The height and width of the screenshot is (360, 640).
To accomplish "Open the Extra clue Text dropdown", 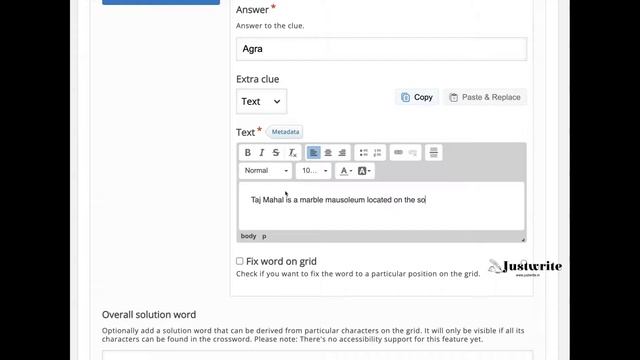I will click(261, 101).
